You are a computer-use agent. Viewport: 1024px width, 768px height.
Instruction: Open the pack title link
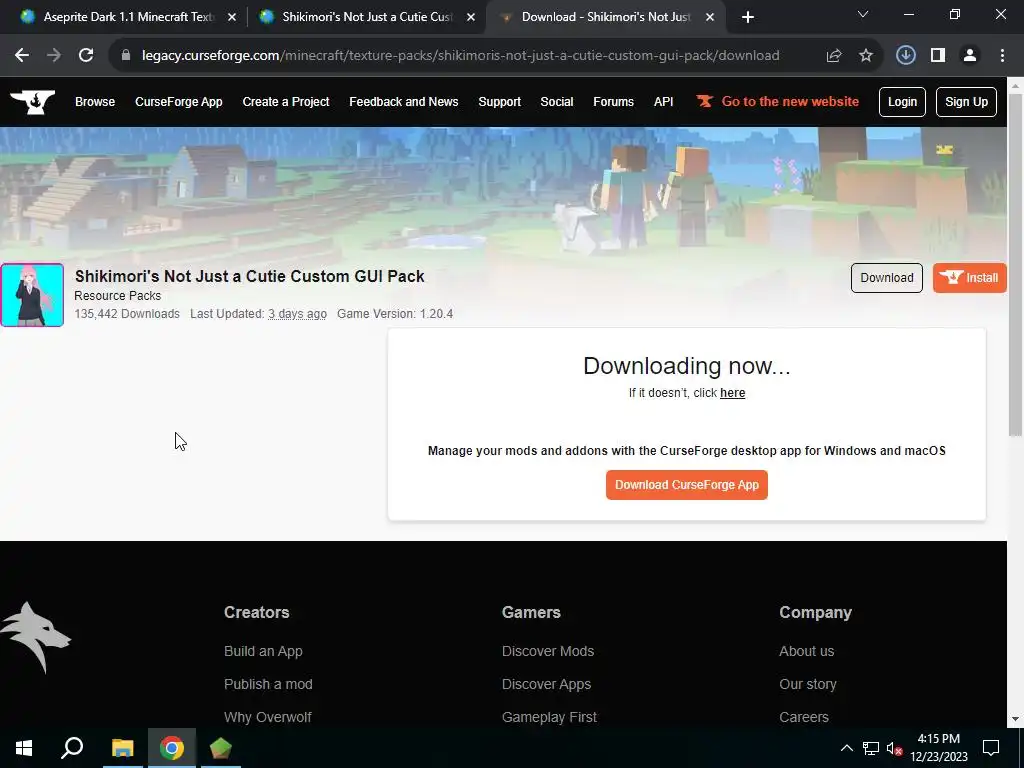click(x=249, y=276)
